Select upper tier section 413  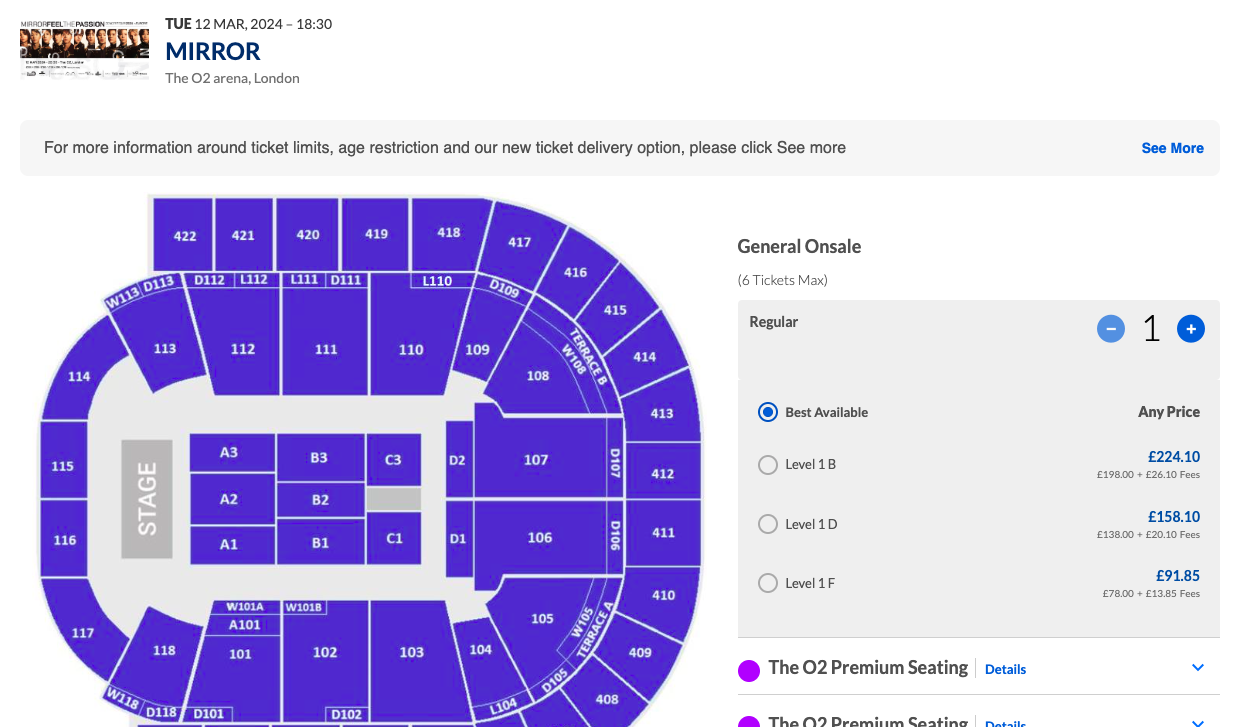coord(661,413)
